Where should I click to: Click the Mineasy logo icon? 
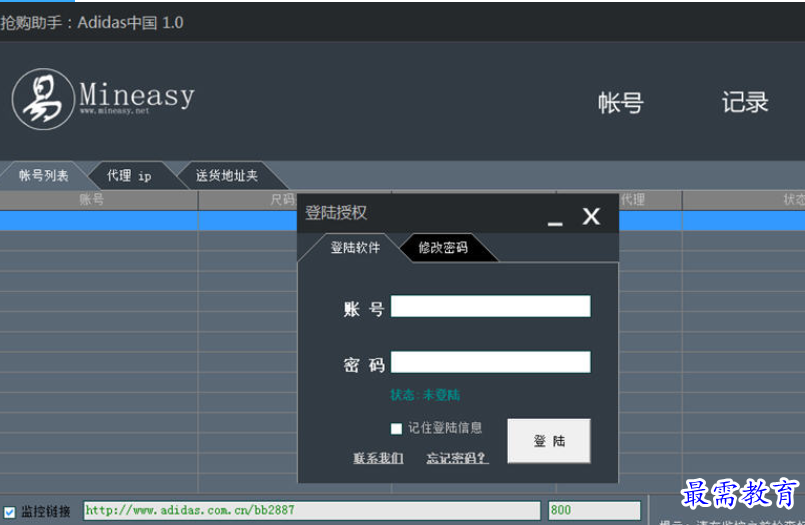(x=43, y=99)
